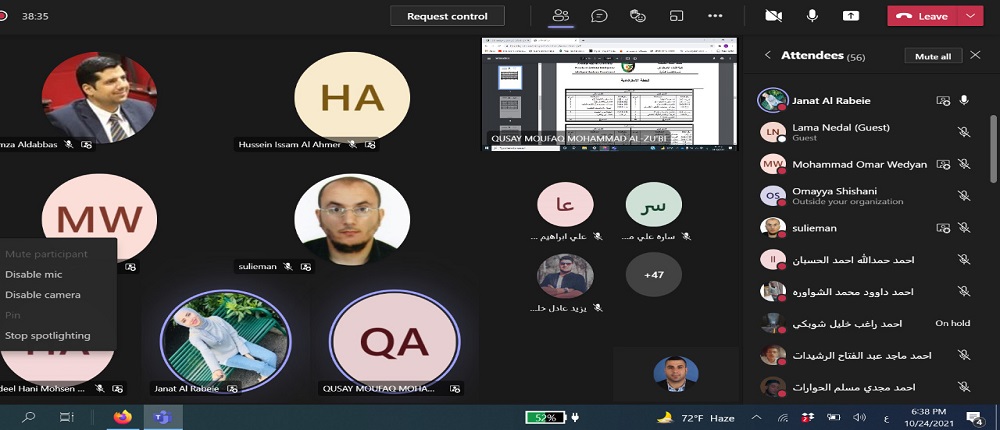Open the rooms icon in meeting toolbar
The image size is (1000, 430).
pos(677,16)
